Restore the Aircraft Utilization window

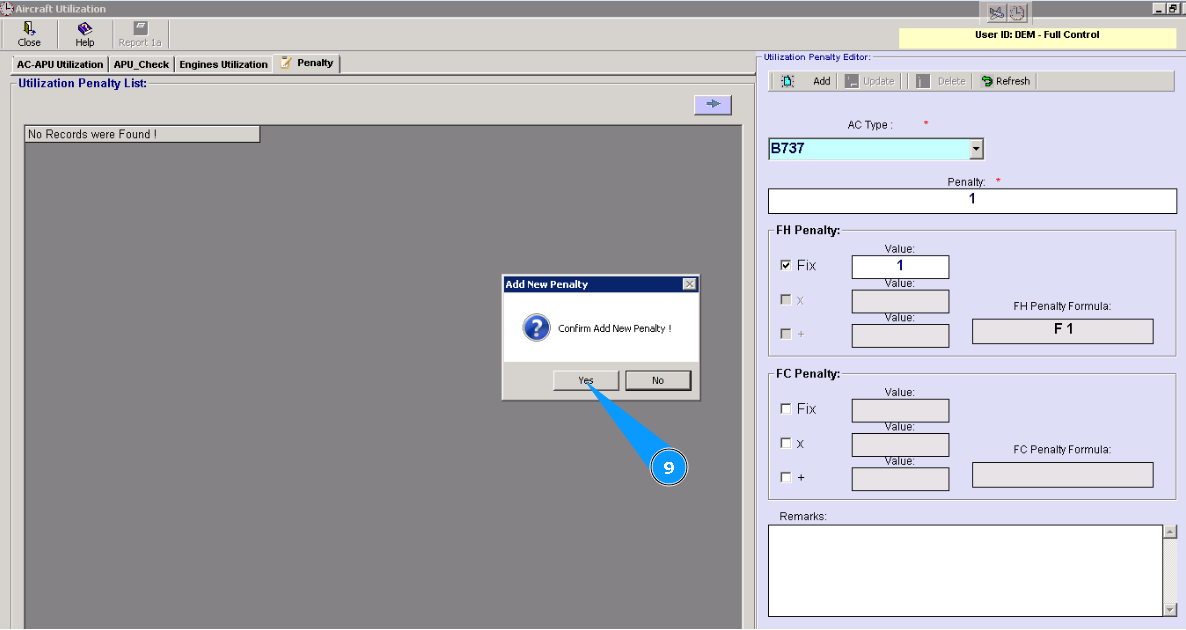coord(1173,8)
